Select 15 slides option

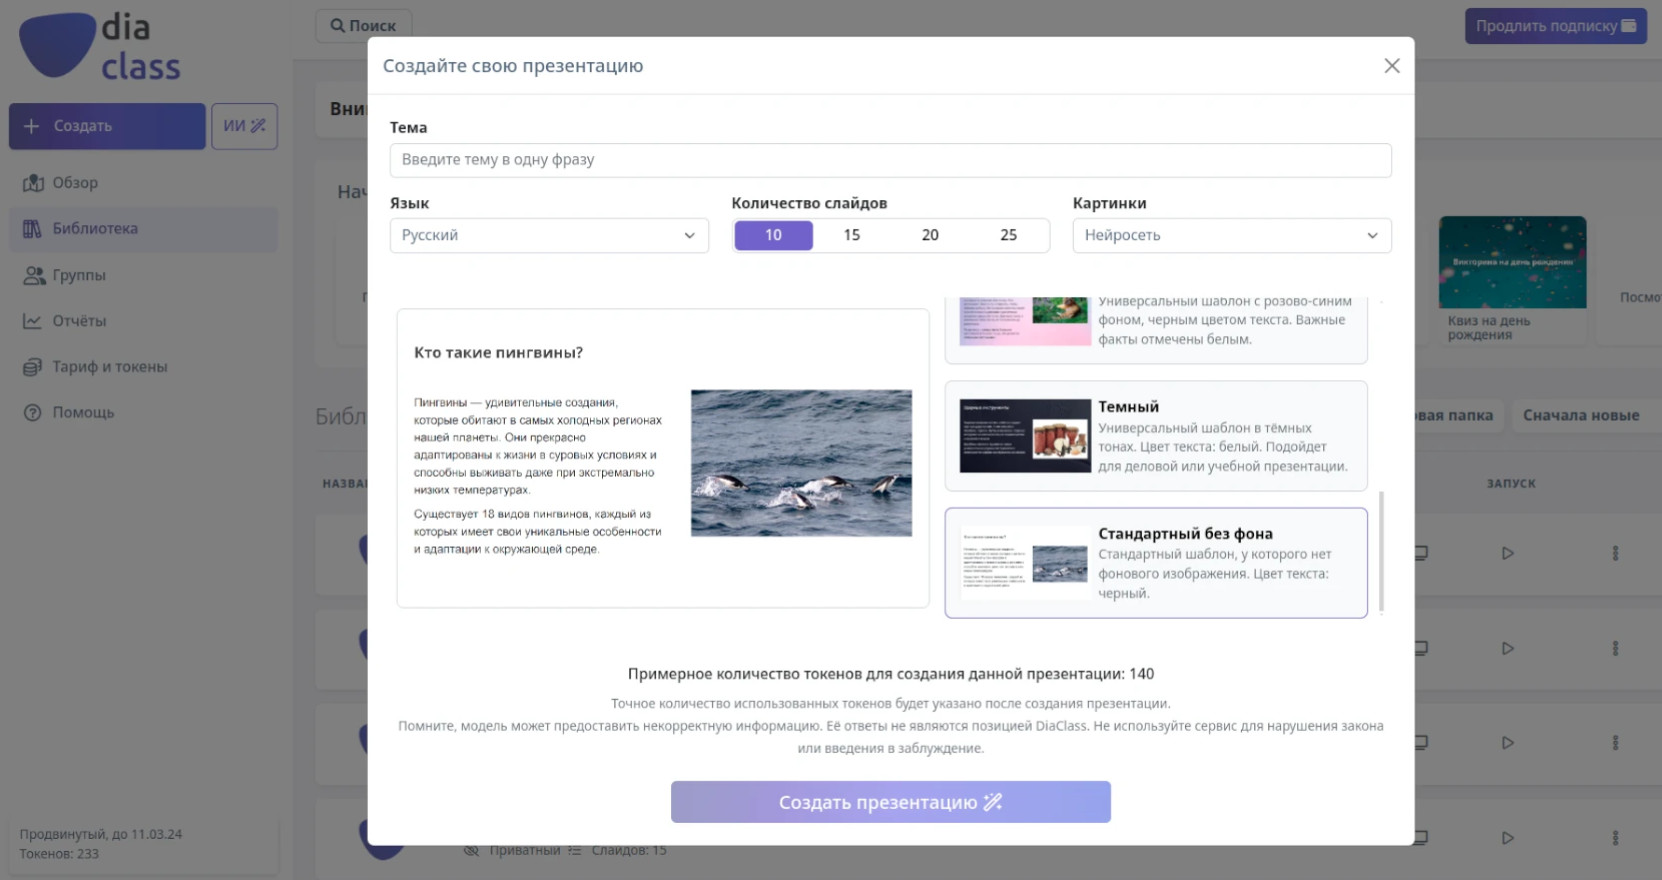coord(852,235)
